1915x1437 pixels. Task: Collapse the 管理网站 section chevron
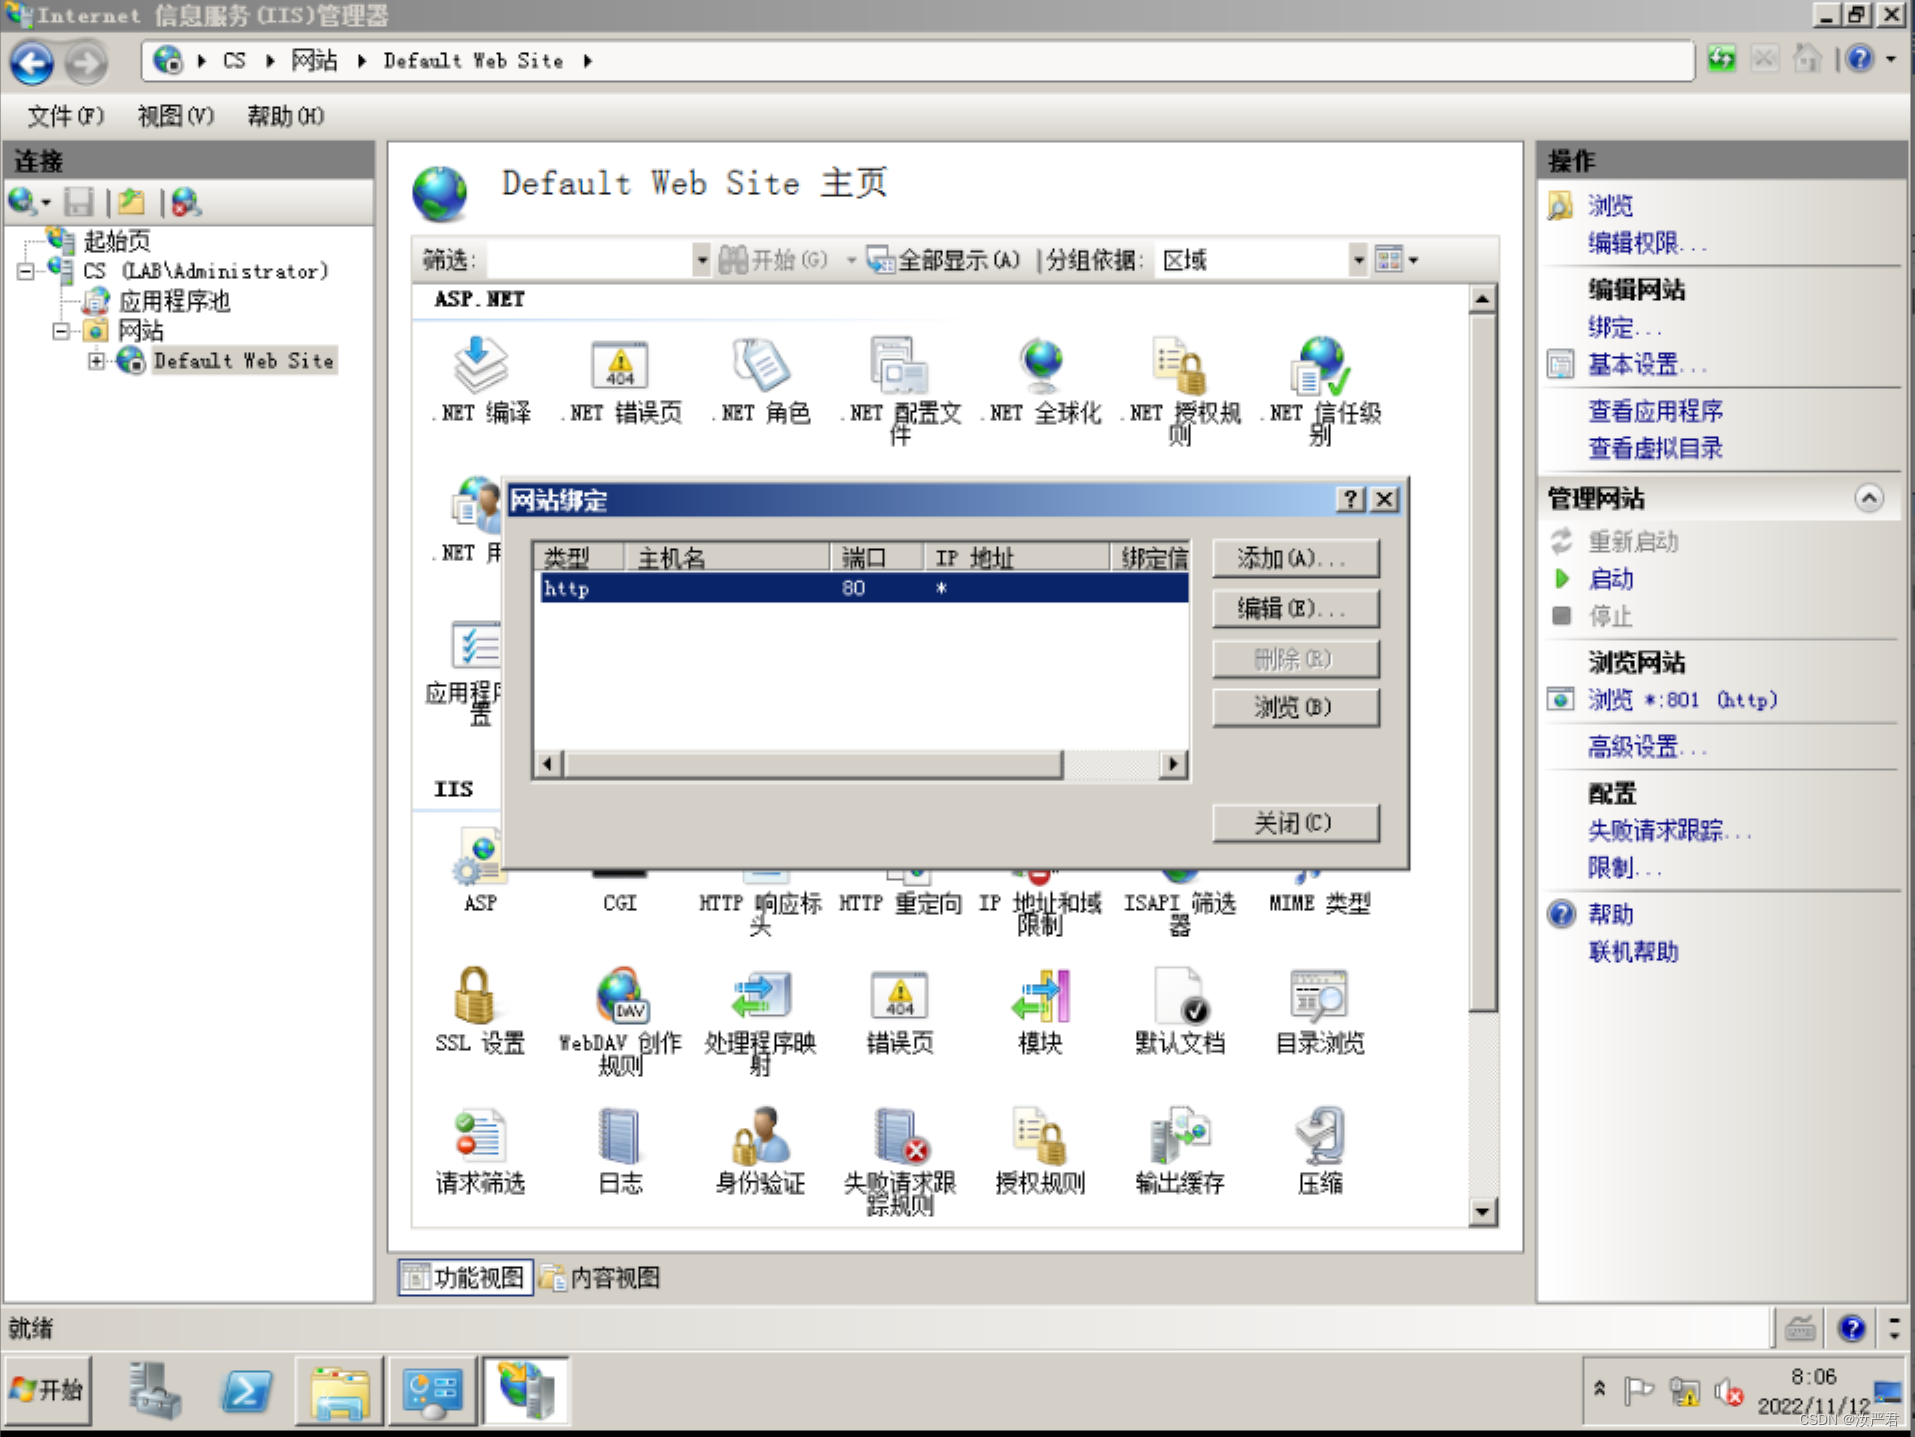[1869, 498]
